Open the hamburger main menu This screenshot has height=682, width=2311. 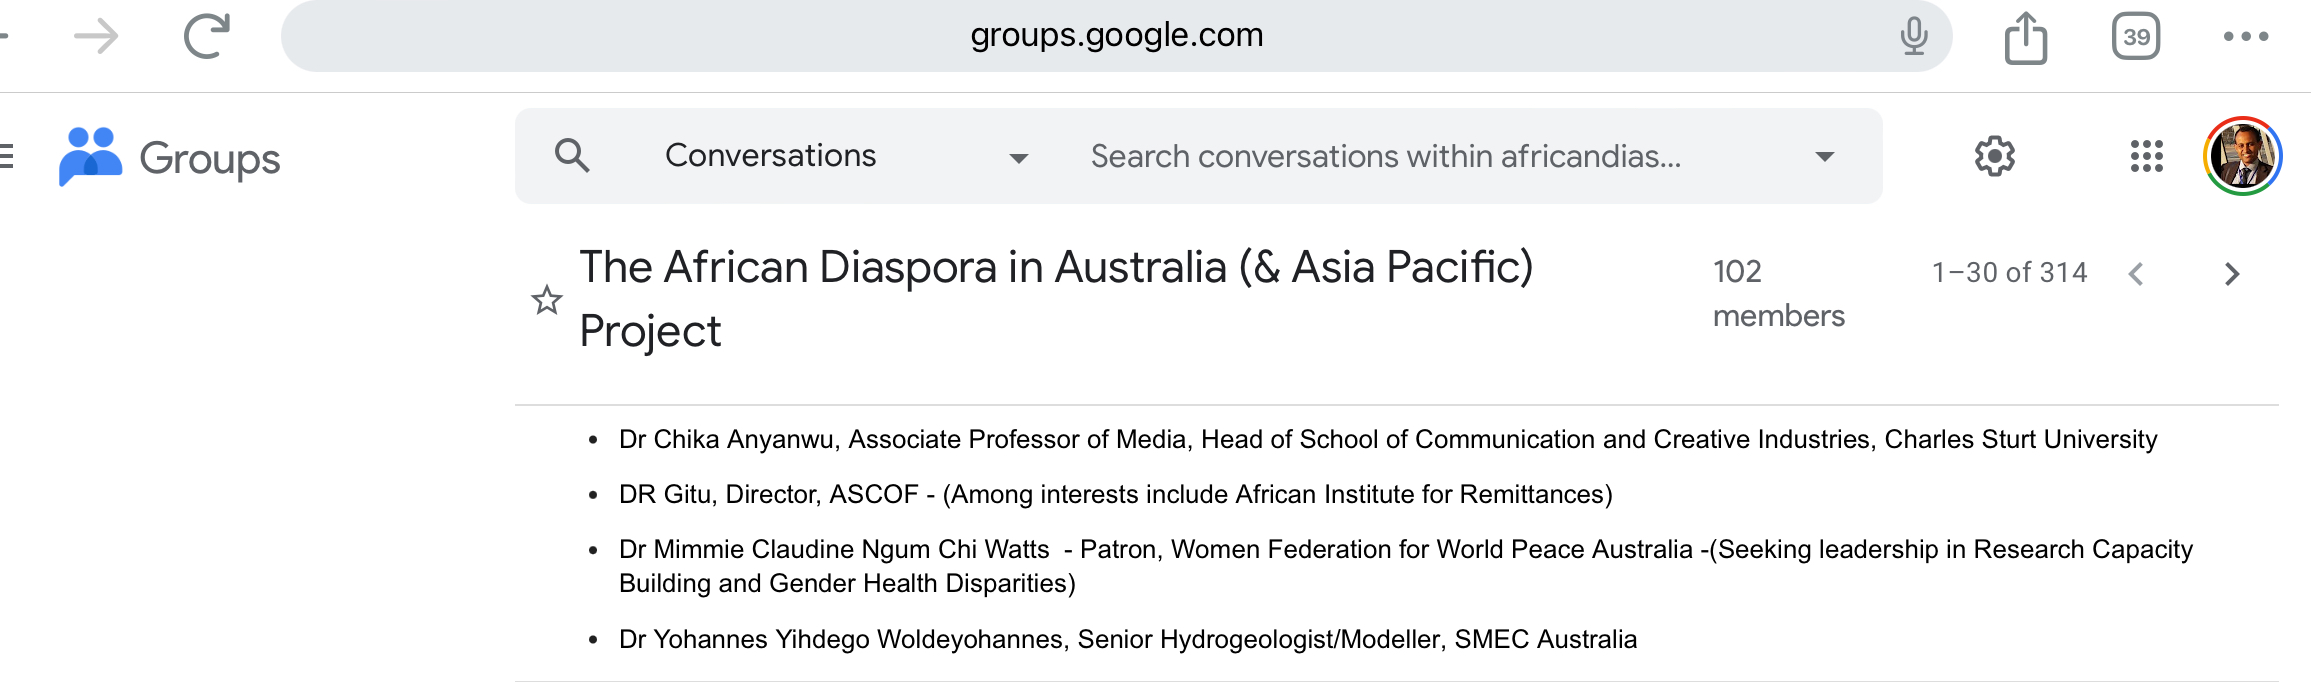pyautogui.click(x=6, y=157)
